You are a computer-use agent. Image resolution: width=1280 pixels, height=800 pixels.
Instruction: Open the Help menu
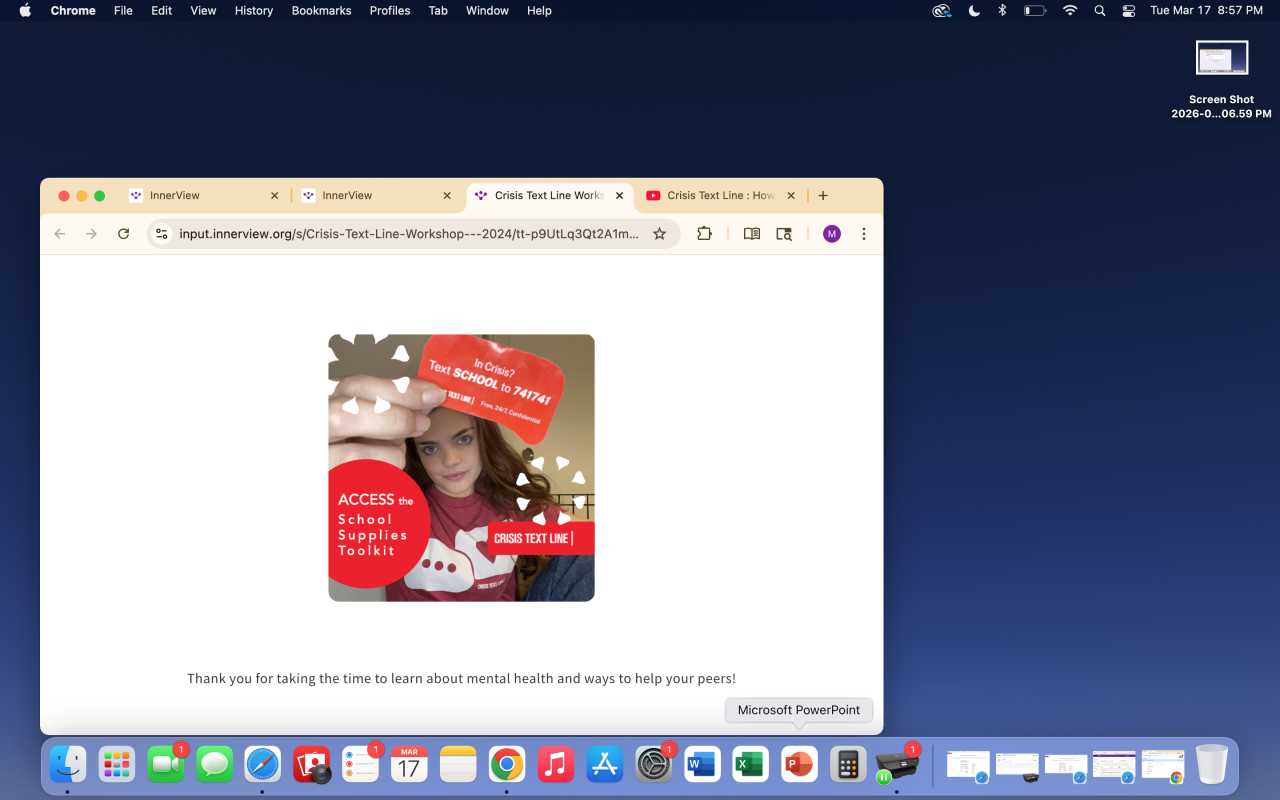coord(539,11)
